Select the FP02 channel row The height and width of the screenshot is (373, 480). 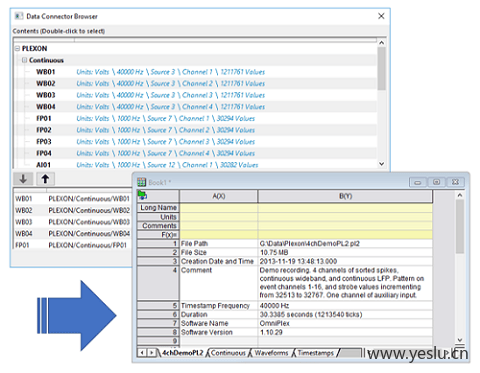coord(195,130)
